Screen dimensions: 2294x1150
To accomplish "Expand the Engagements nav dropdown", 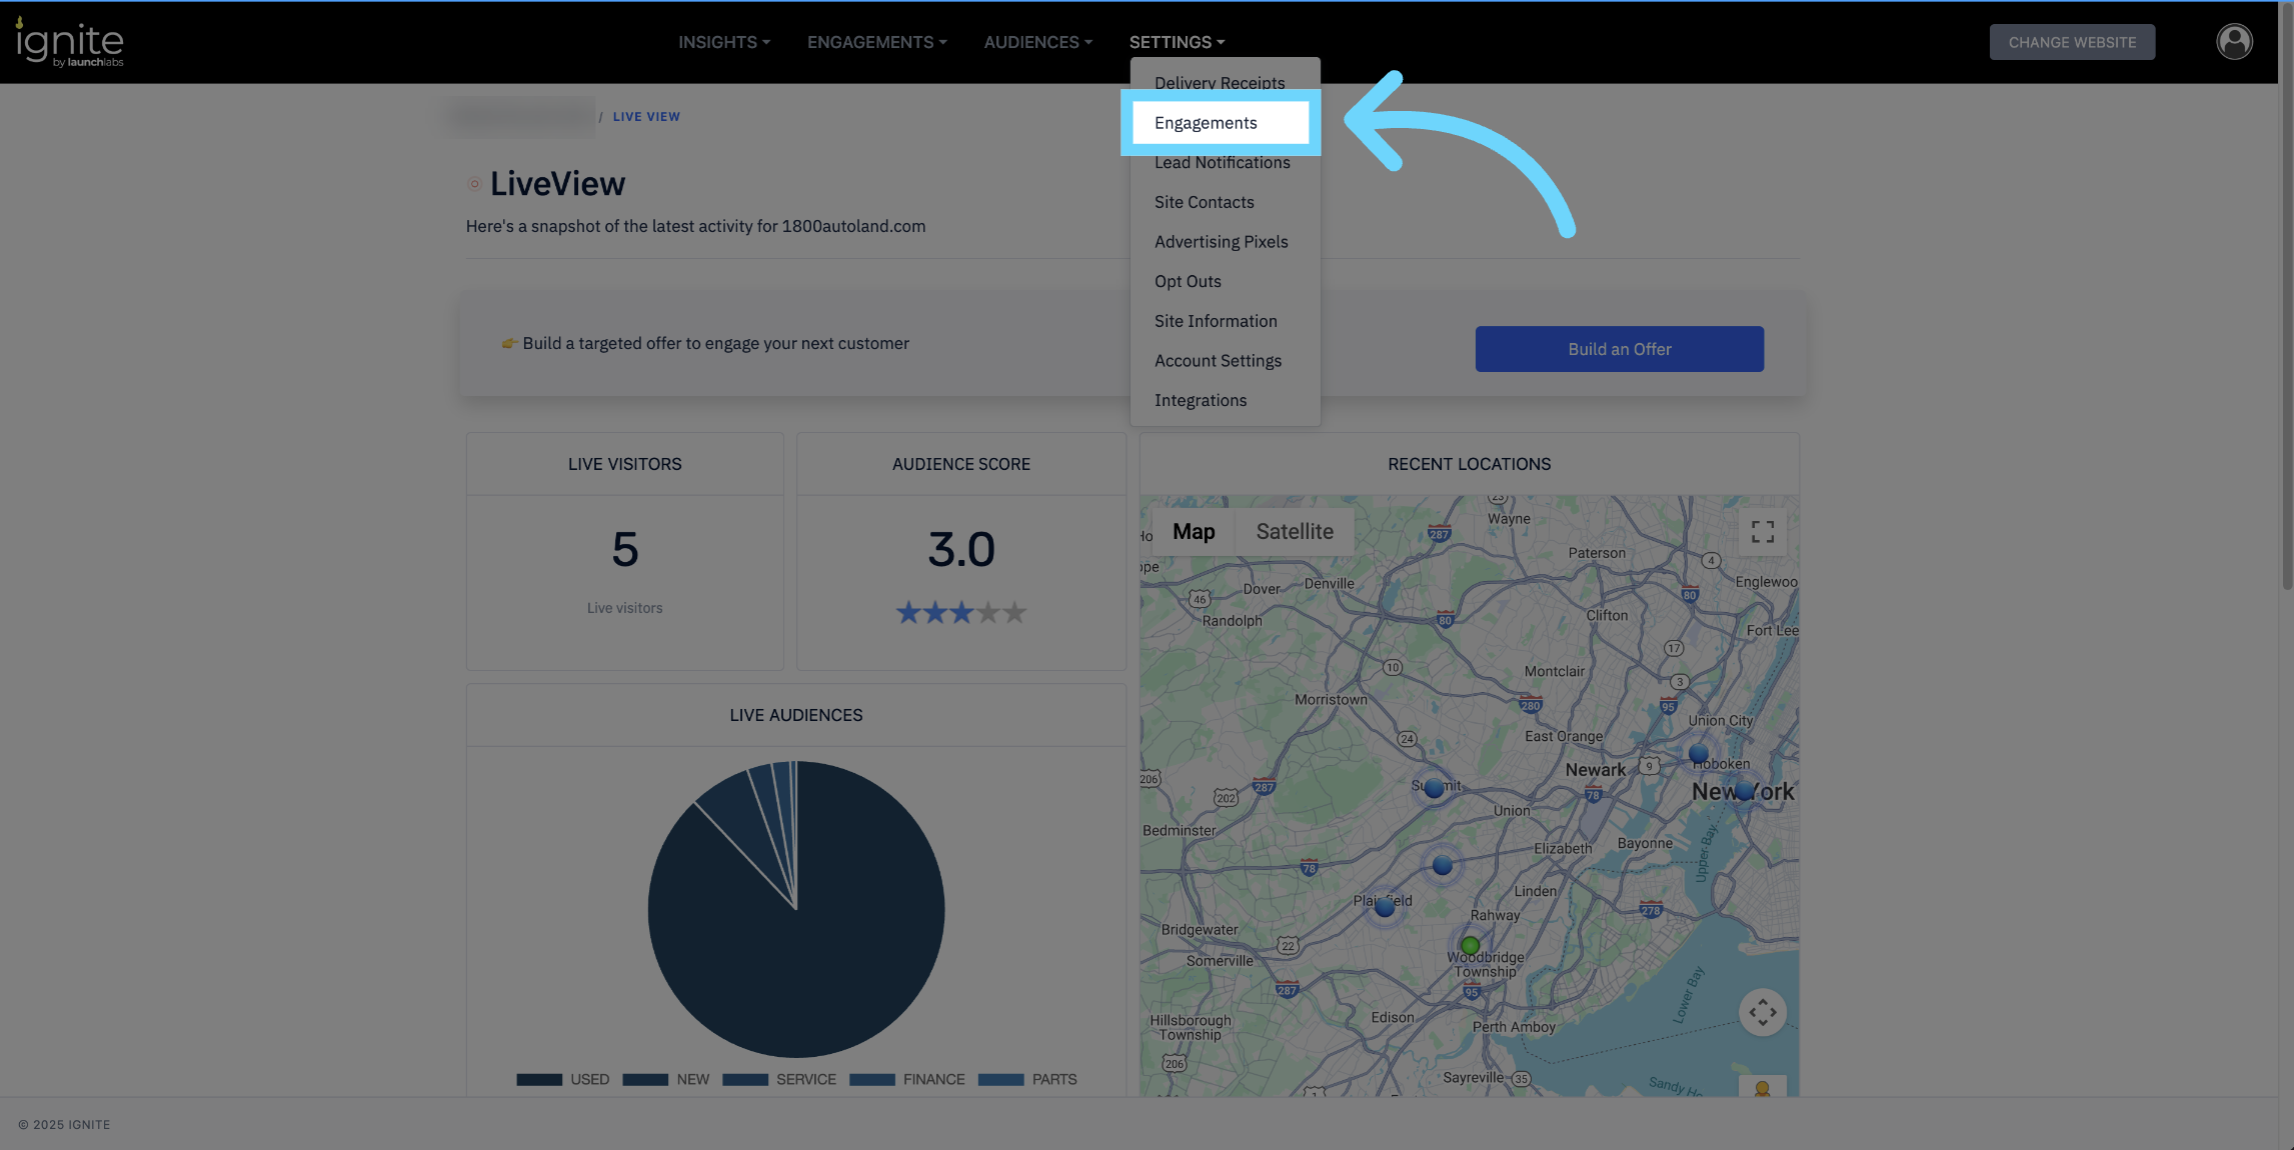I will click(x=876, y=42).
